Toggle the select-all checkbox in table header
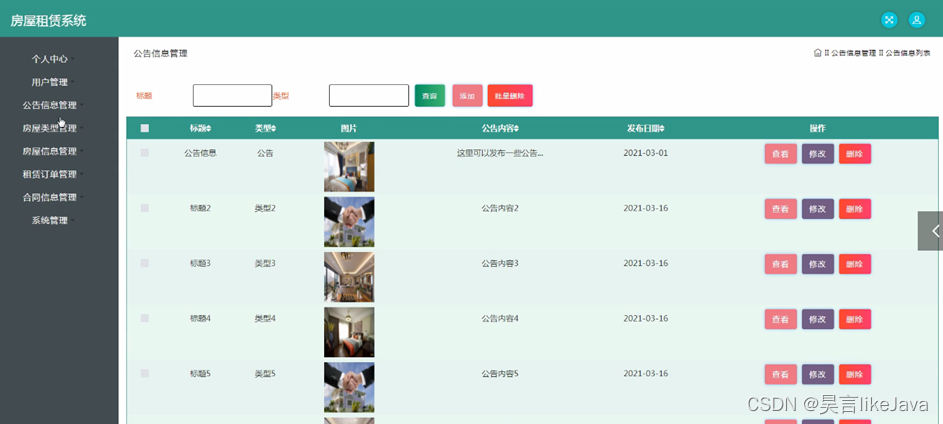The width and height of the screenshot is (943, 424). tap(145, 128)
